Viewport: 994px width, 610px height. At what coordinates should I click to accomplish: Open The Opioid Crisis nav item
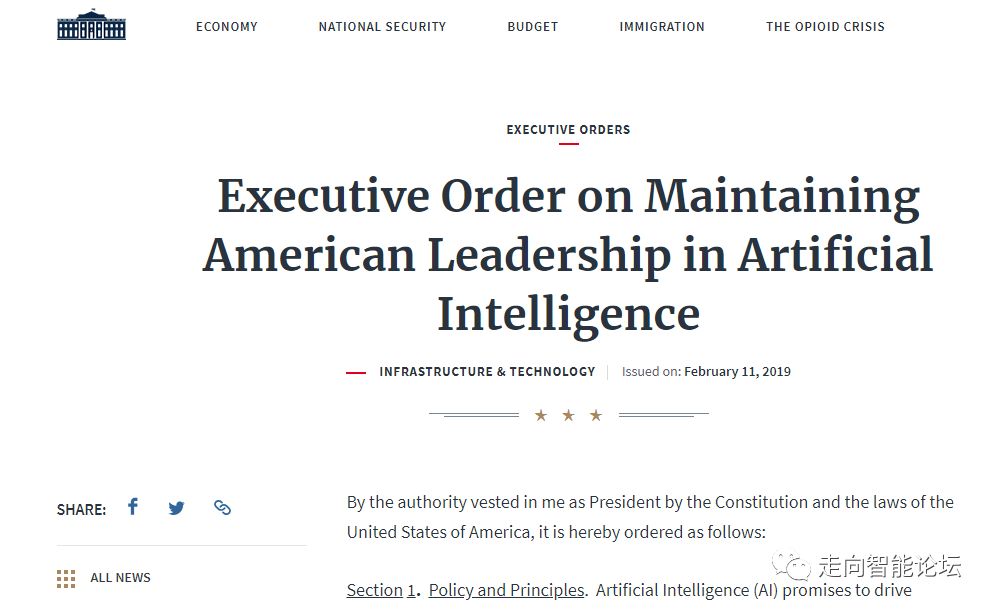click(825, 27)
